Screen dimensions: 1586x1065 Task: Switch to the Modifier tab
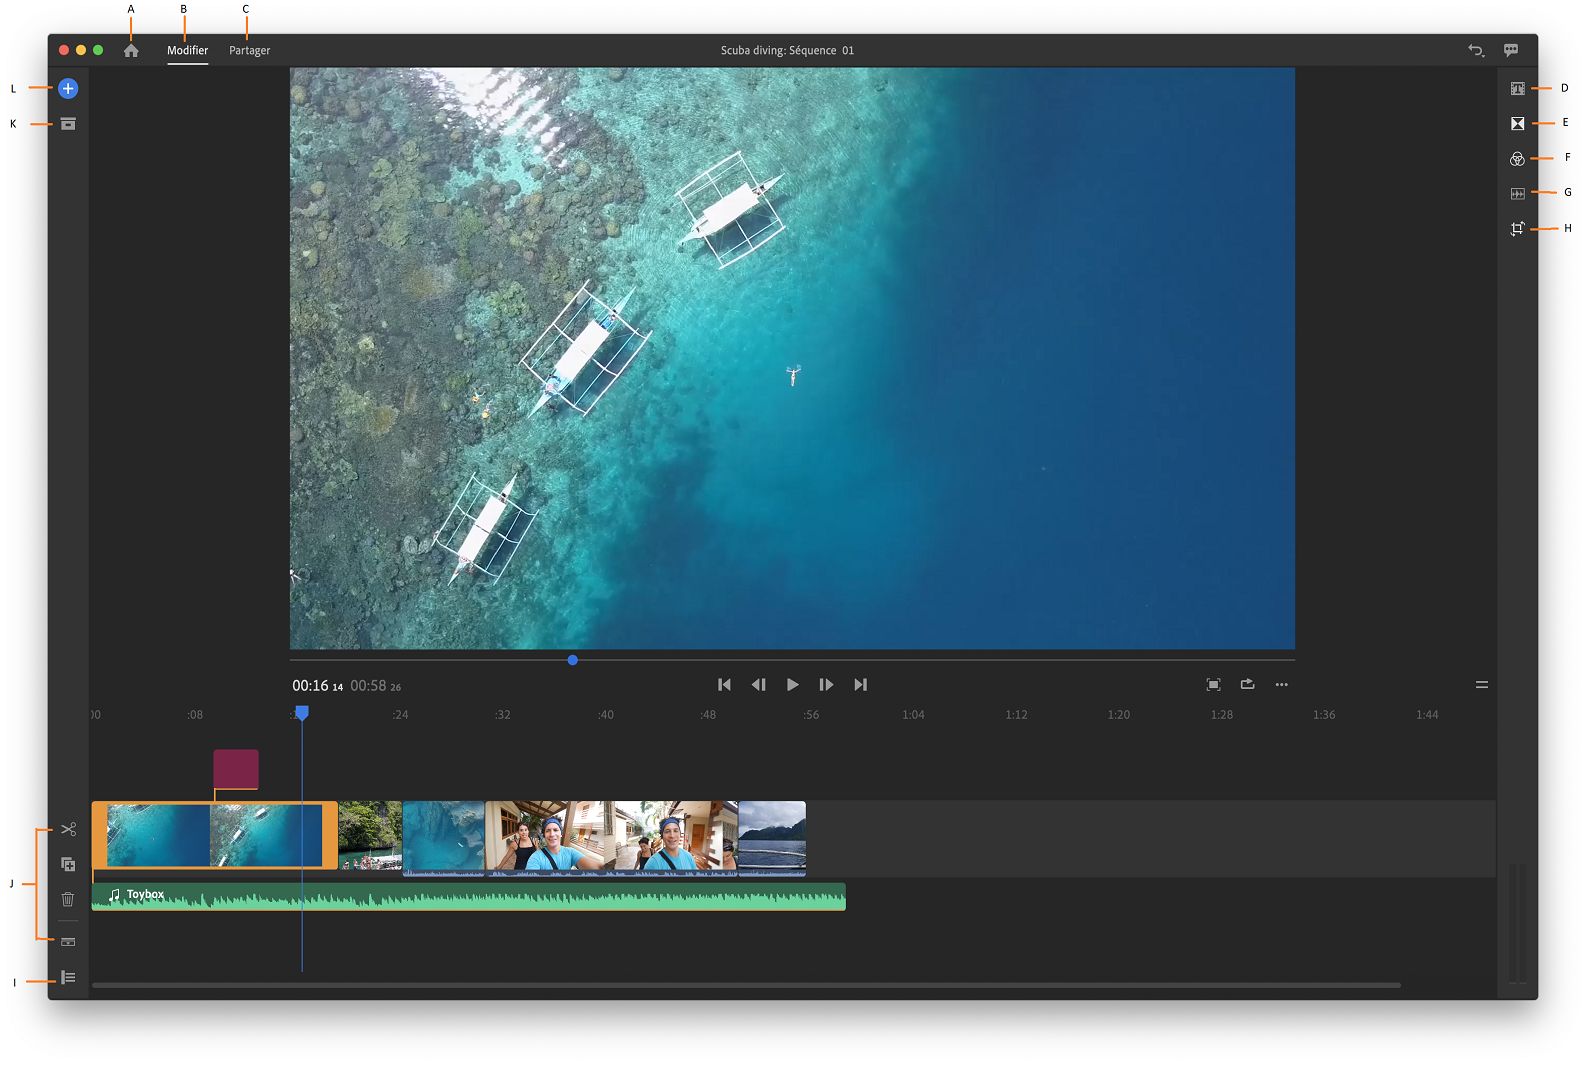(187, 50)
